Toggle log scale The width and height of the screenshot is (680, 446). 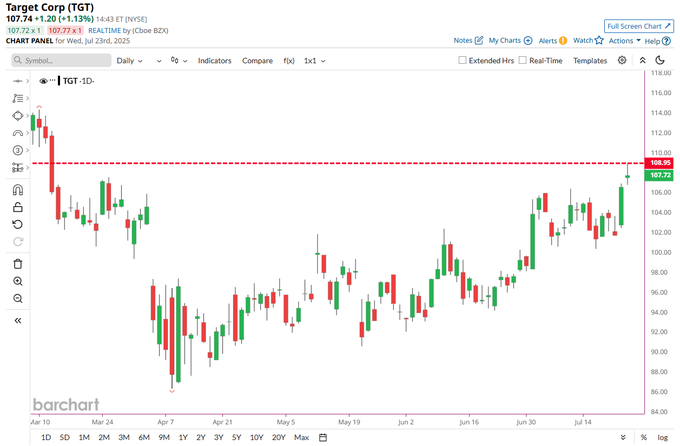click(x=662, y=437)
